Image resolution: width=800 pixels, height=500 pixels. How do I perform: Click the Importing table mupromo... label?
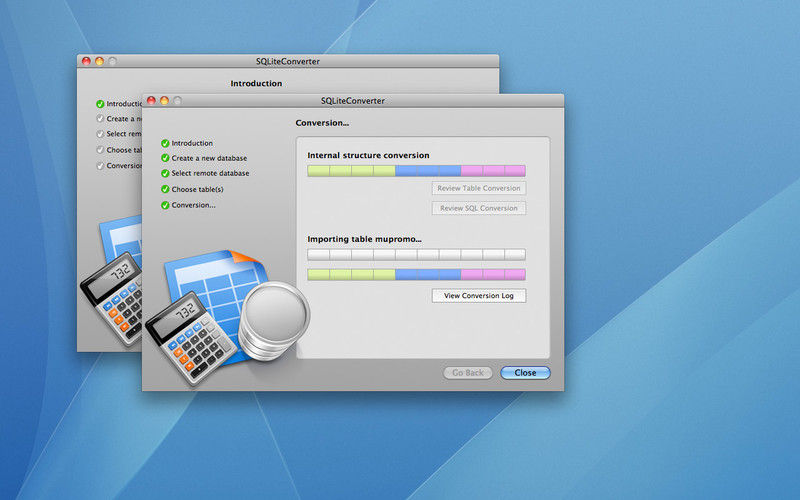coord(364,239)
